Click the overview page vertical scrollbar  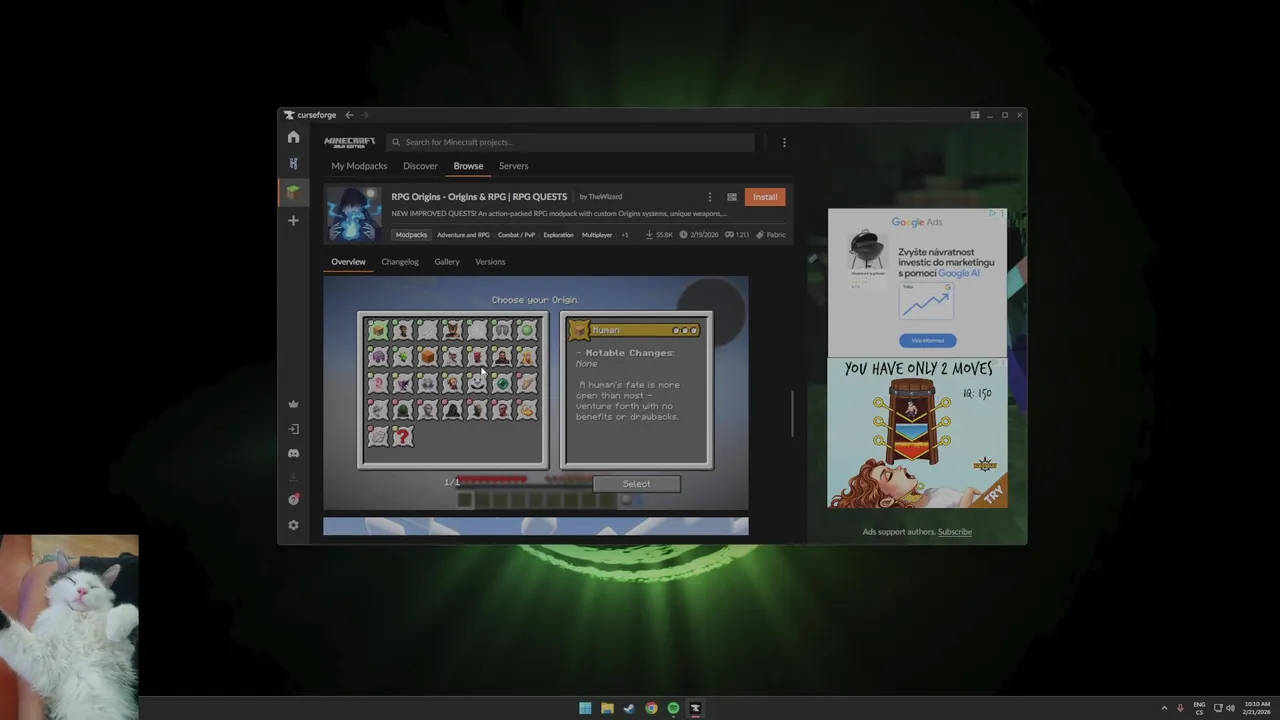coord(793,413)
